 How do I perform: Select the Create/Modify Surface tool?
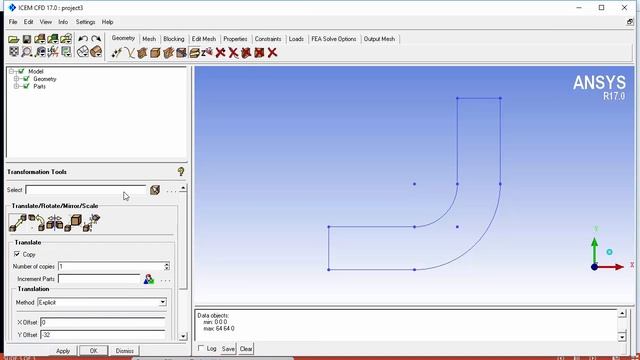(x=142, y=53)
